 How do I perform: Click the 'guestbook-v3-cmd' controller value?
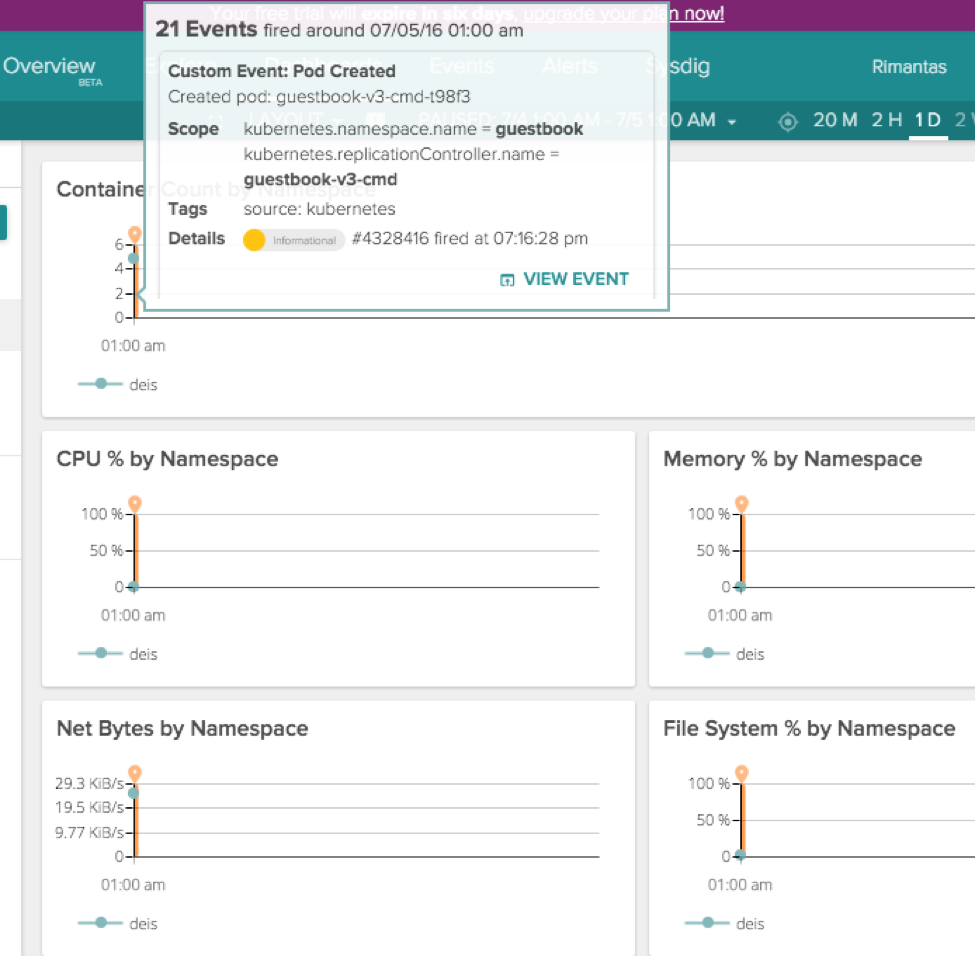coord(320,179)
